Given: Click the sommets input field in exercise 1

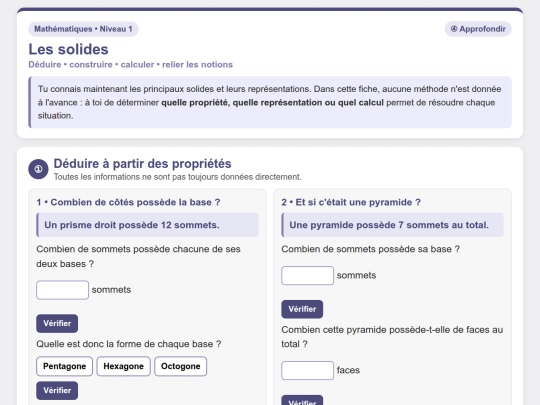Looking at the screenshot, I should click(x=62, y=290).
